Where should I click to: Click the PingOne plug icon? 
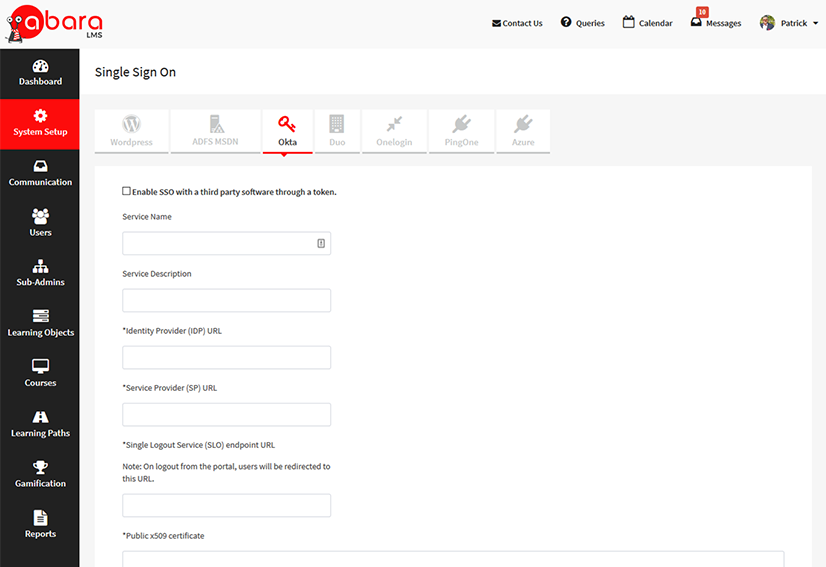[461, 124]
